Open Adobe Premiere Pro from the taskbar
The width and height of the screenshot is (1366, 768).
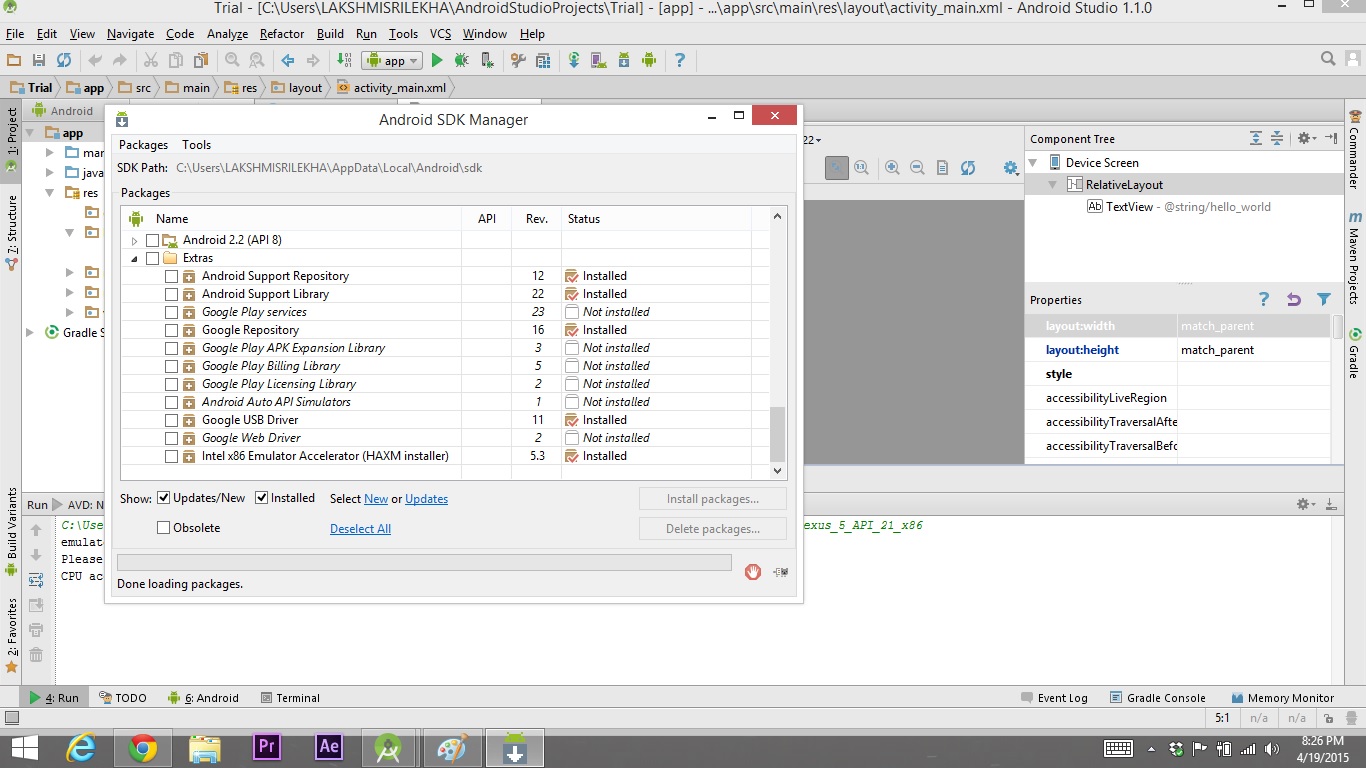click(x=266, y=748)
